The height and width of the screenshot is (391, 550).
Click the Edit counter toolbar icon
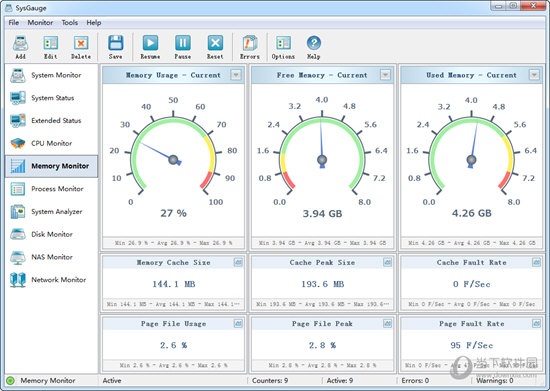51,43
